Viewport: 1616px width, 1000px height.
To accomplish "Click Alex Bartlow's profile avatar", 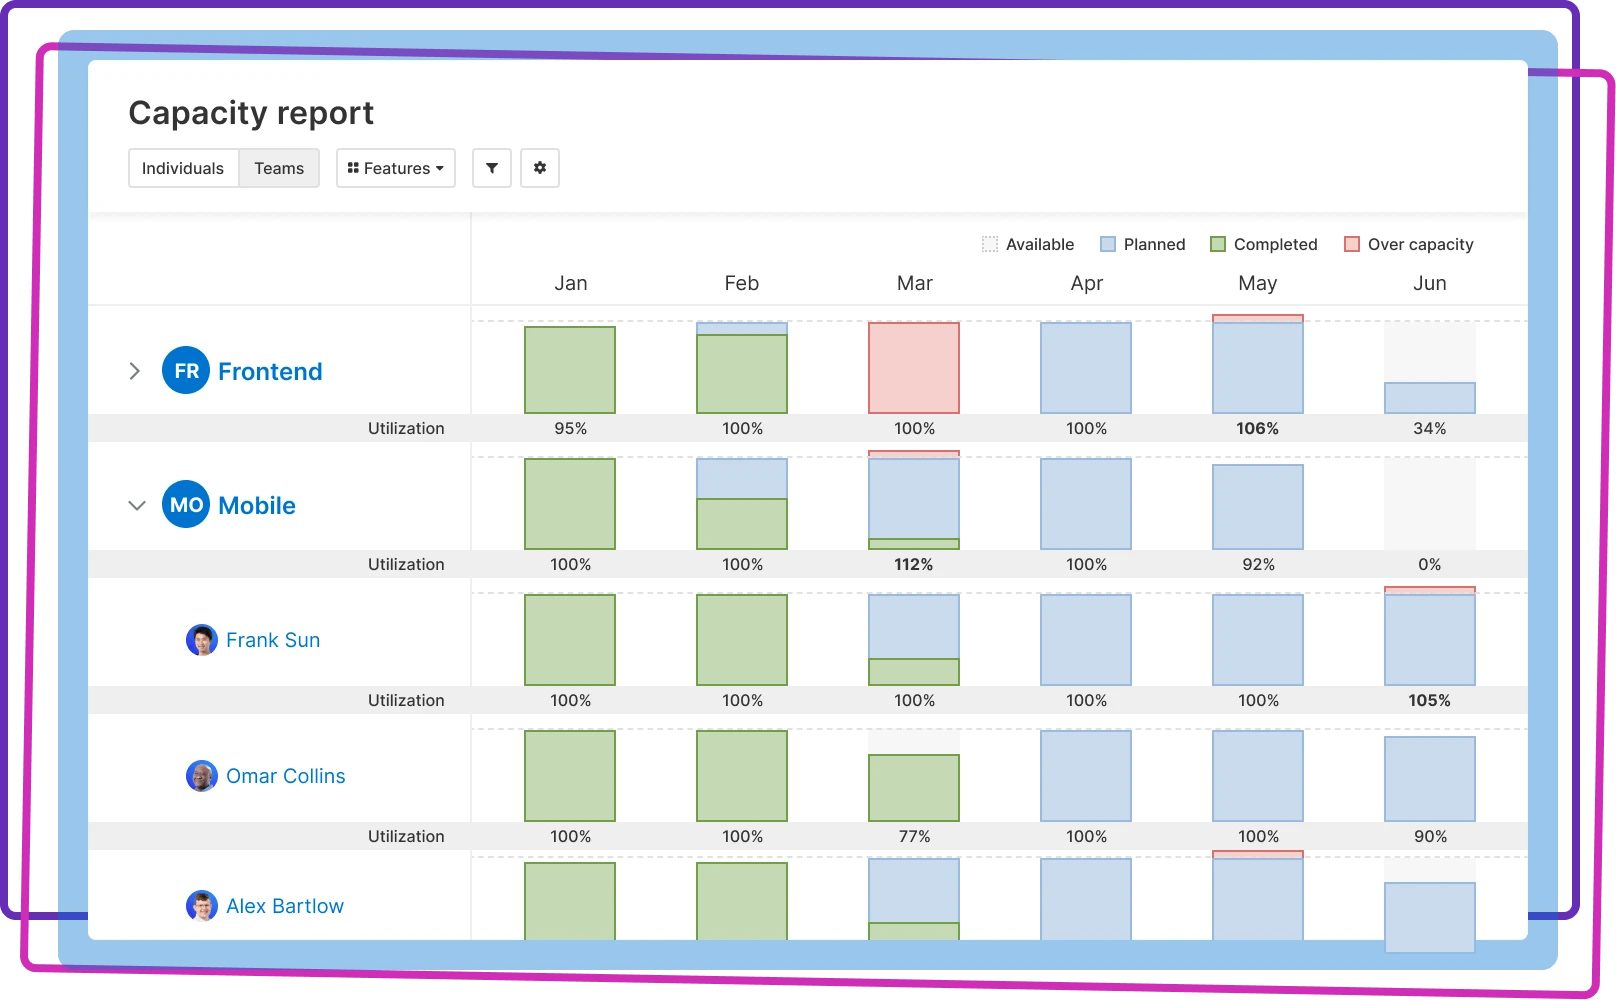I will (x=202, y=906).
